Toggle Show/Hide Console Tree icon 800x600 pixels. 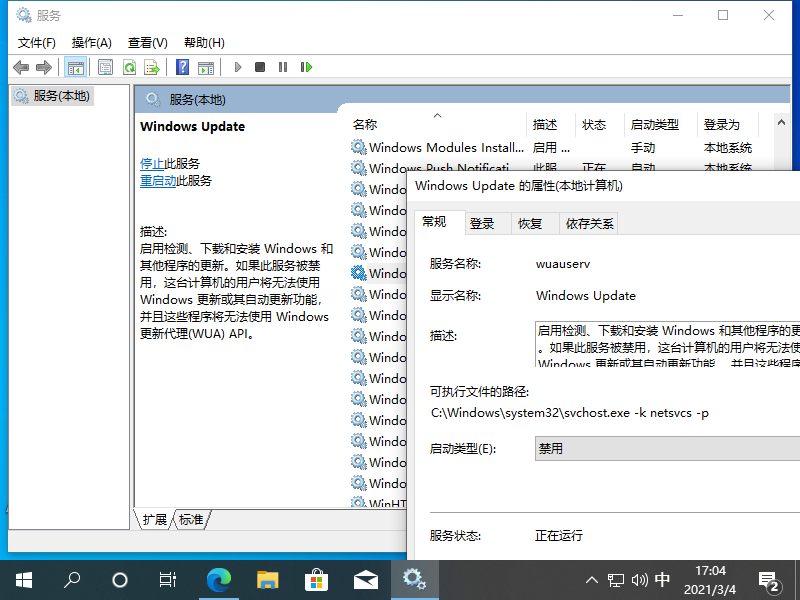(x=75, y=67)
